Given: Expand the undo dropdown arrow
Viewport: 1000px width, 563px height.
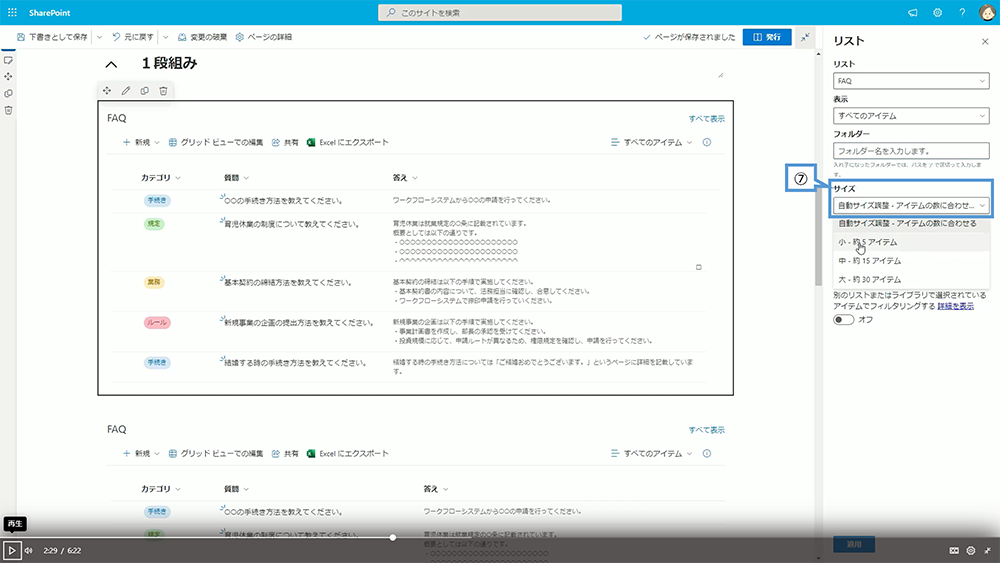Looking at the screenshot, I should [166, 37].
